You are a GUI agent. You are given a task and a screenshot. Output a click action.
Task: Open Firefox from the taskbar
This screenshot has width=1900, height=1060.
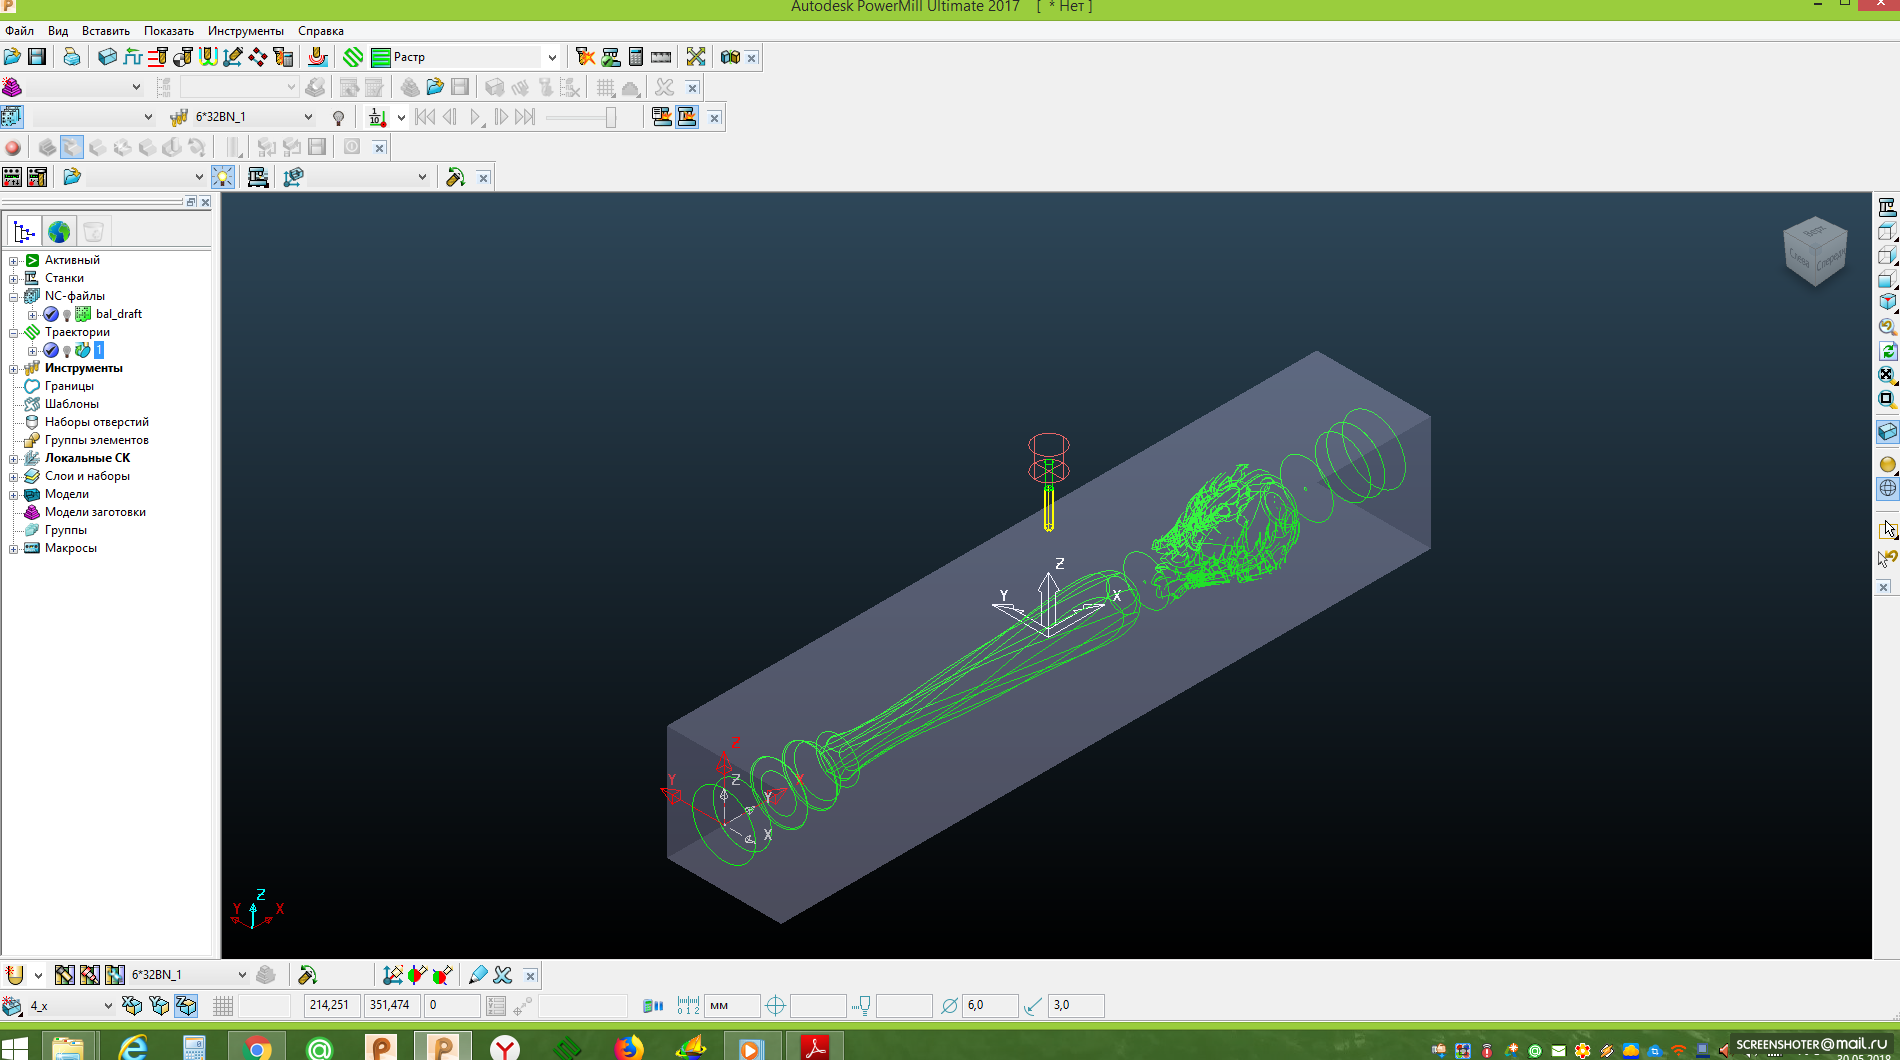pos(629,1047)
